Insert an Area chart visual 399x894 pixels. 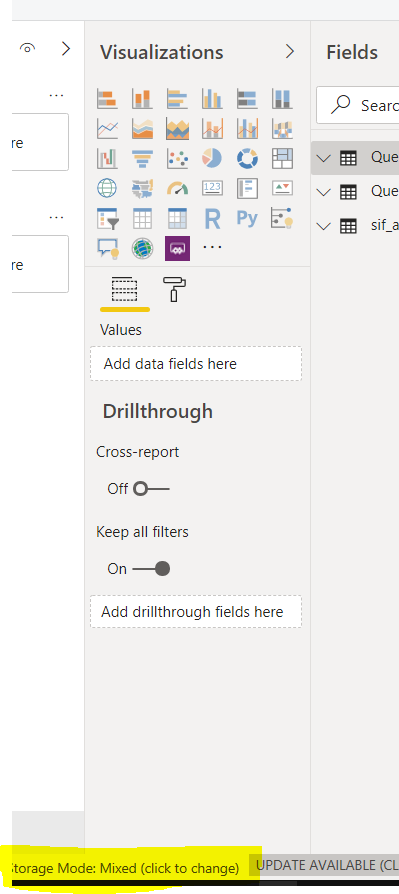coord(142,129)
